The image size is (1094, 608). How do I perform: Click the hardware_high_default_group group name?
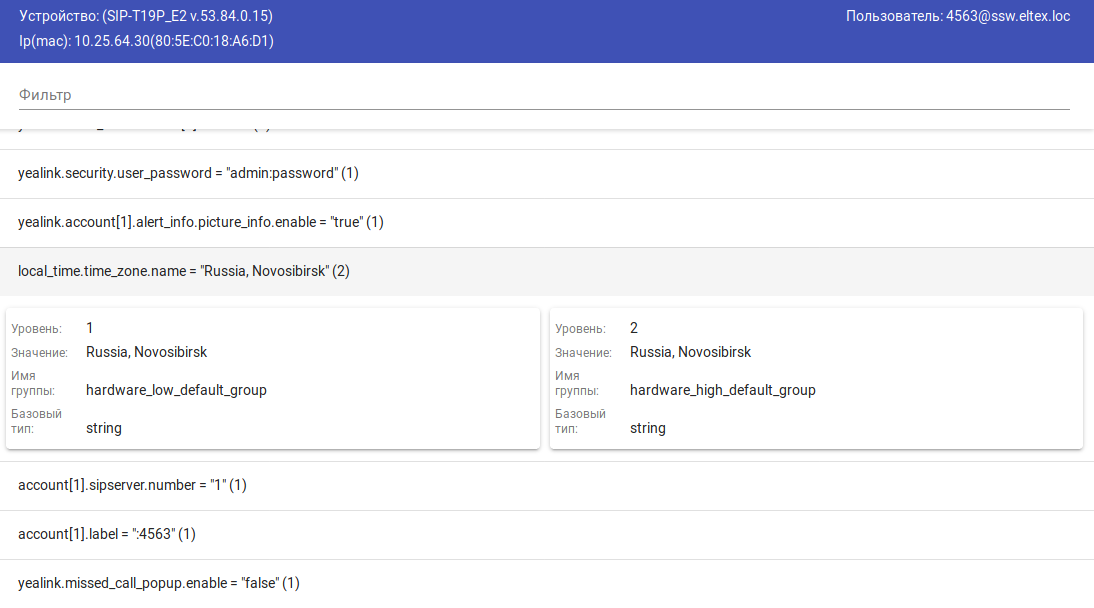coord(723,390)
